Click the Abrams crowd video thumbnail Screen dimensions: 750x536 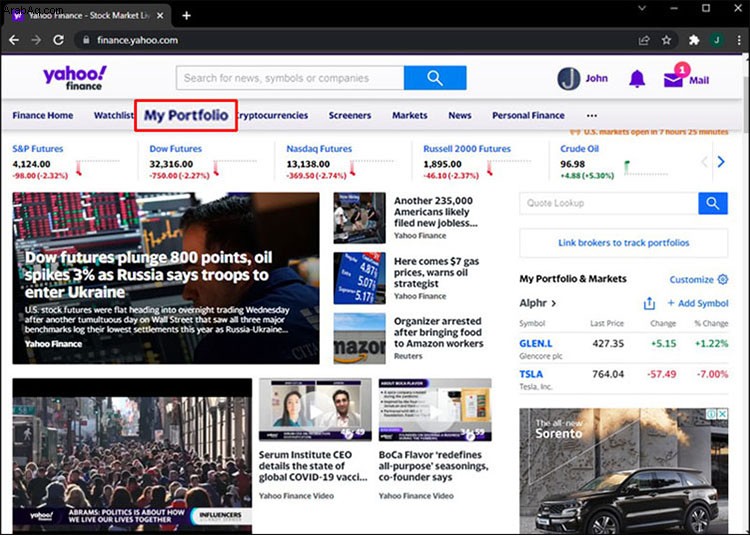click(132, 456)
